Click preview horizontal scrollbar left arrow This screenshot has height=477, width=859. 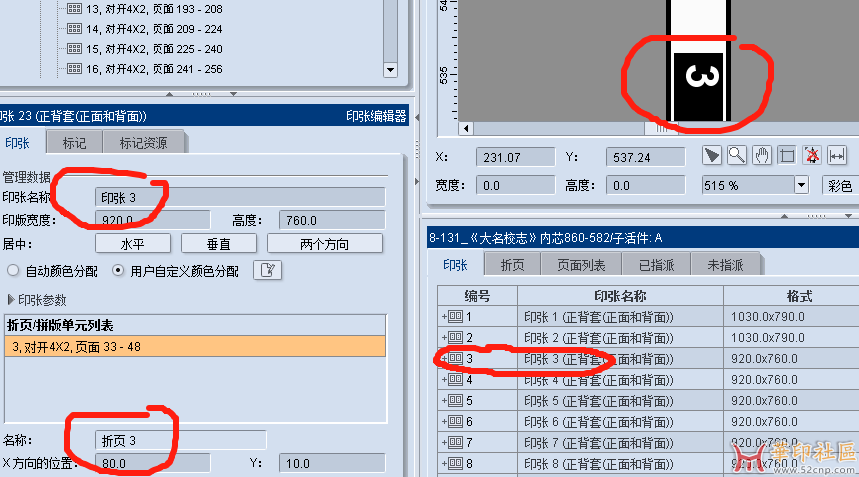click(466, 129)
